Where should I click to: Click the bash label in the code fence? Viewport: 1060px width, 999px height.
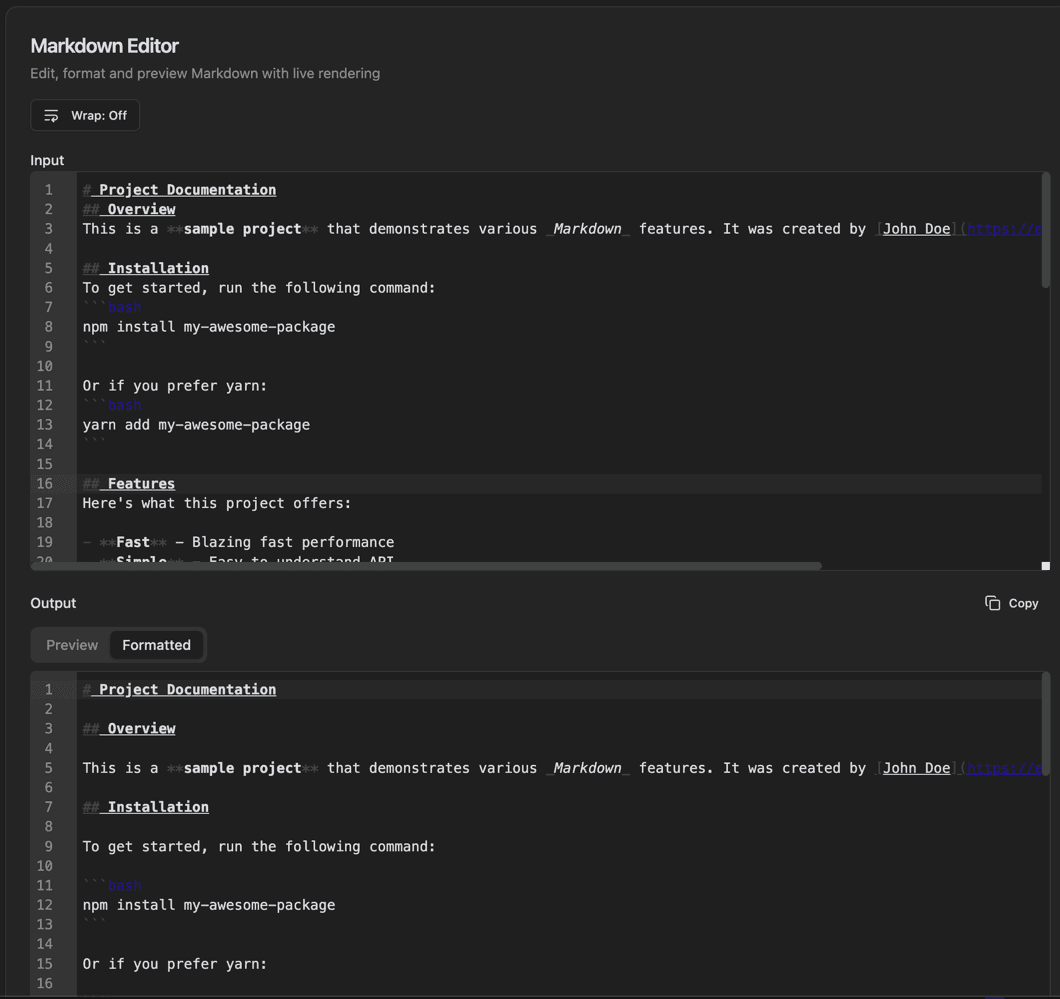click(x=124, y=307)
